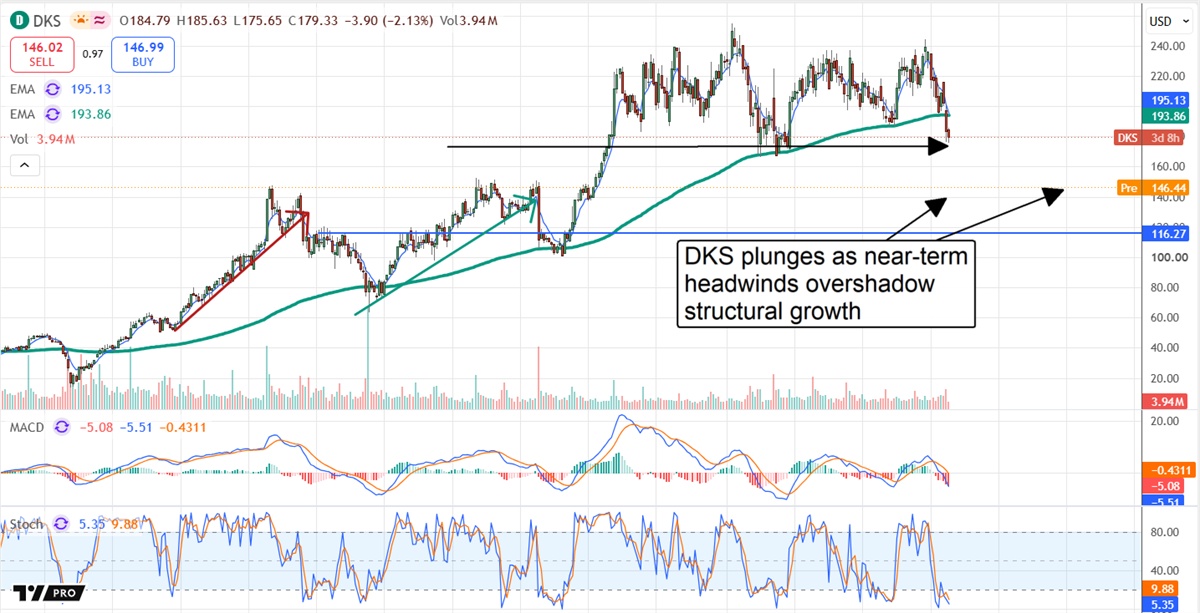
Task: Click the BUY 146.99 button
Action: point(145,53)
